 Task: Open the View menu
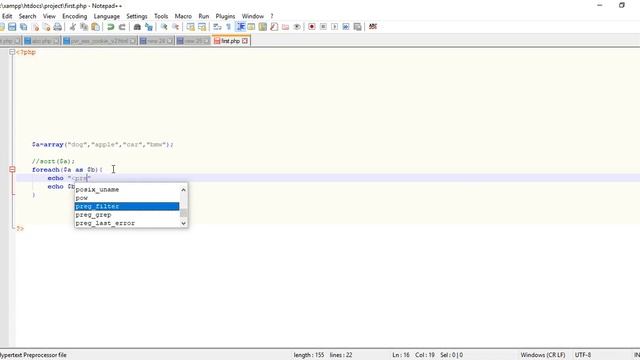point(49,16)
